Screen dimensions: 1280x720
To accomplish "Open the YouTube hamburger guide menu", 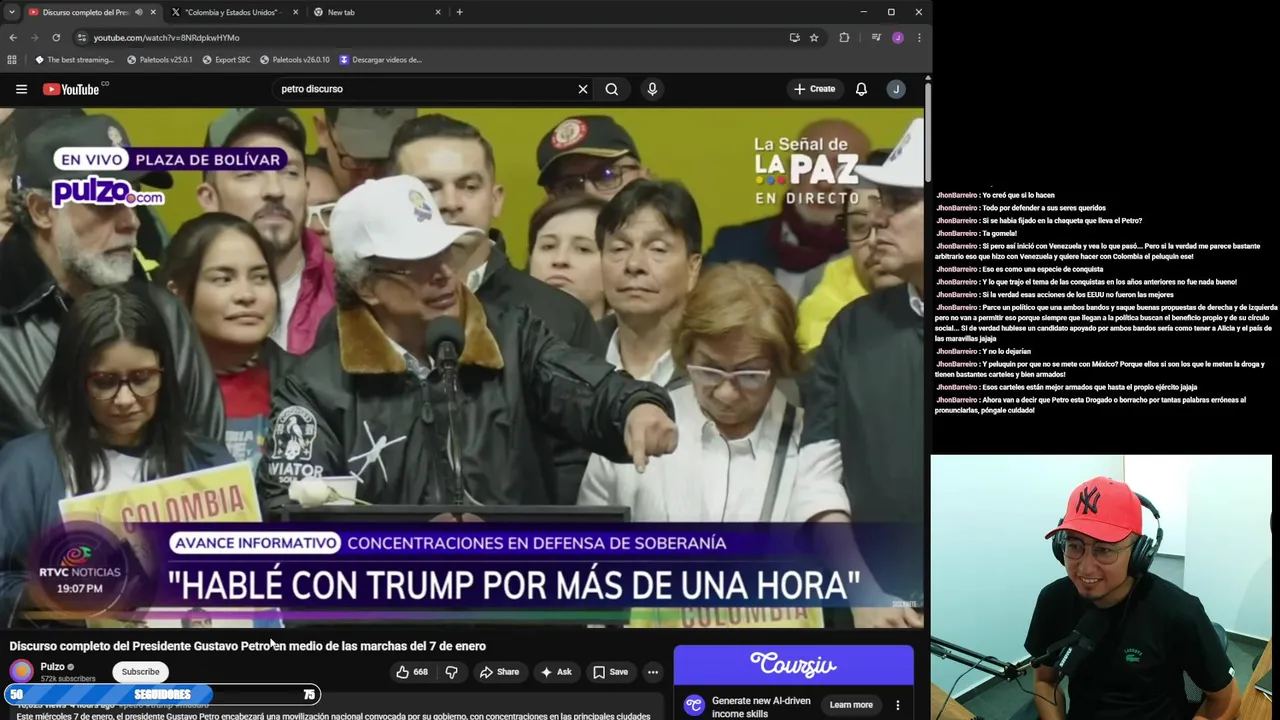I will pyautogui.click(x=21, y=89).
